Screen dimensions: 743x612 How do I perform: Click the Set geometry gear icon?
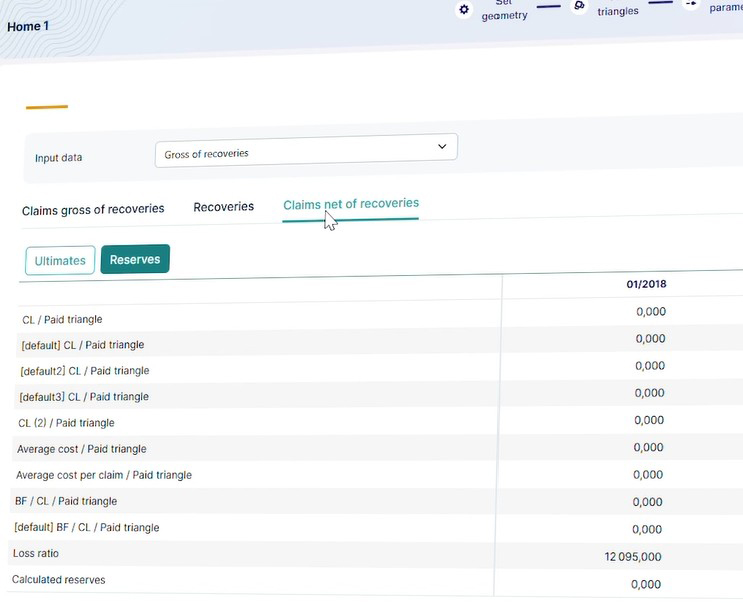[x=463, y=9]
